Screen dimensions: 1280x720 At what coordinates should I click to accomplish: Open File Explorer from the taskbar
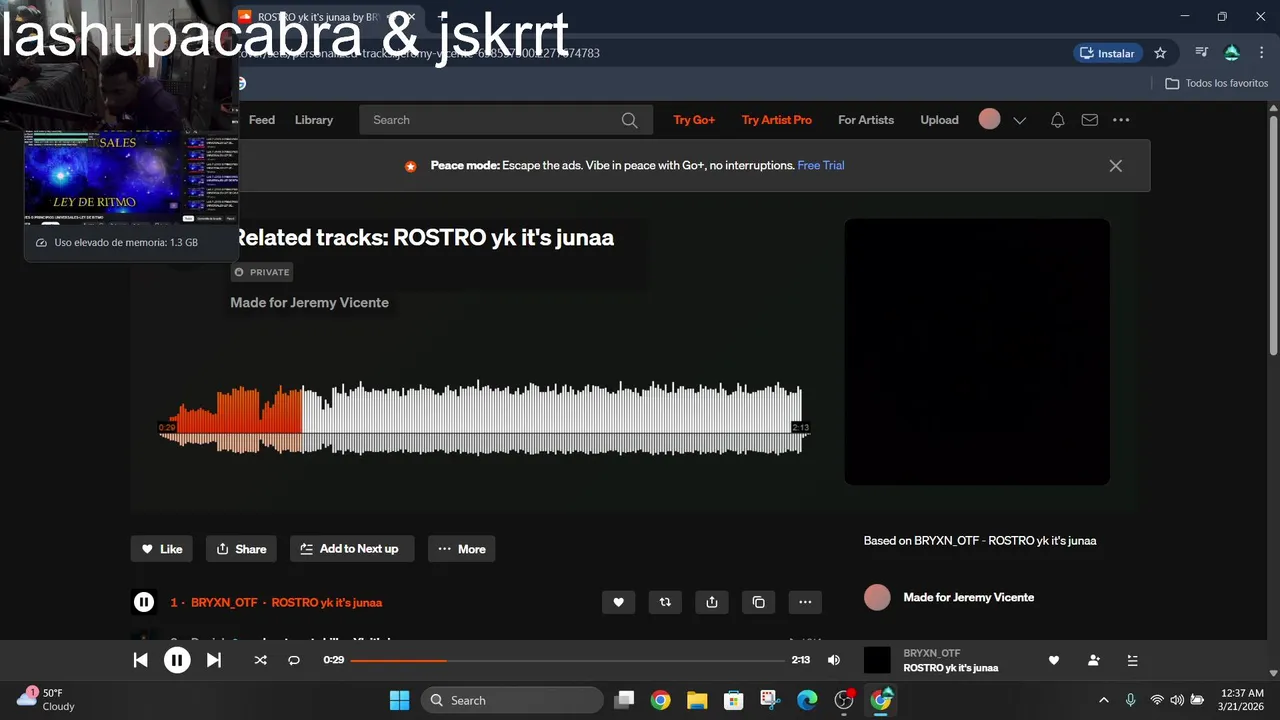click(x=697, y=700)
